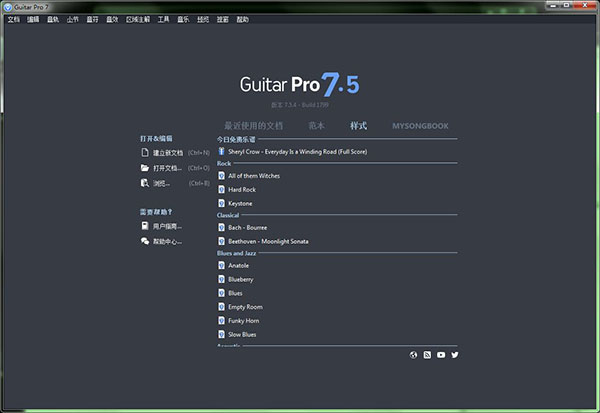Click the new document icon beside 建立新文档

coord(146,153)
